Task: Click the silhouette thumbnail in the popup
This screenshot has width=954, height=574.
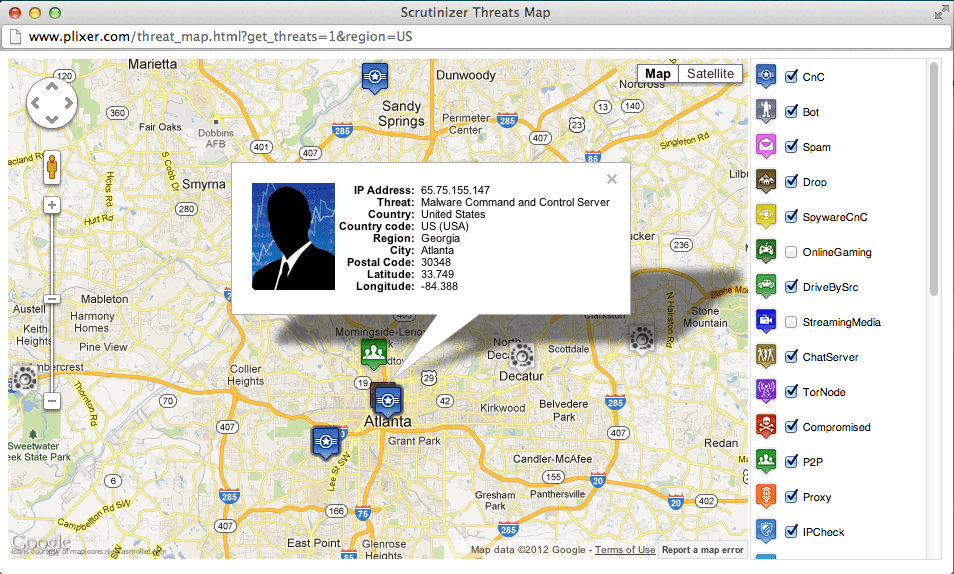Action: coord(293,237)
